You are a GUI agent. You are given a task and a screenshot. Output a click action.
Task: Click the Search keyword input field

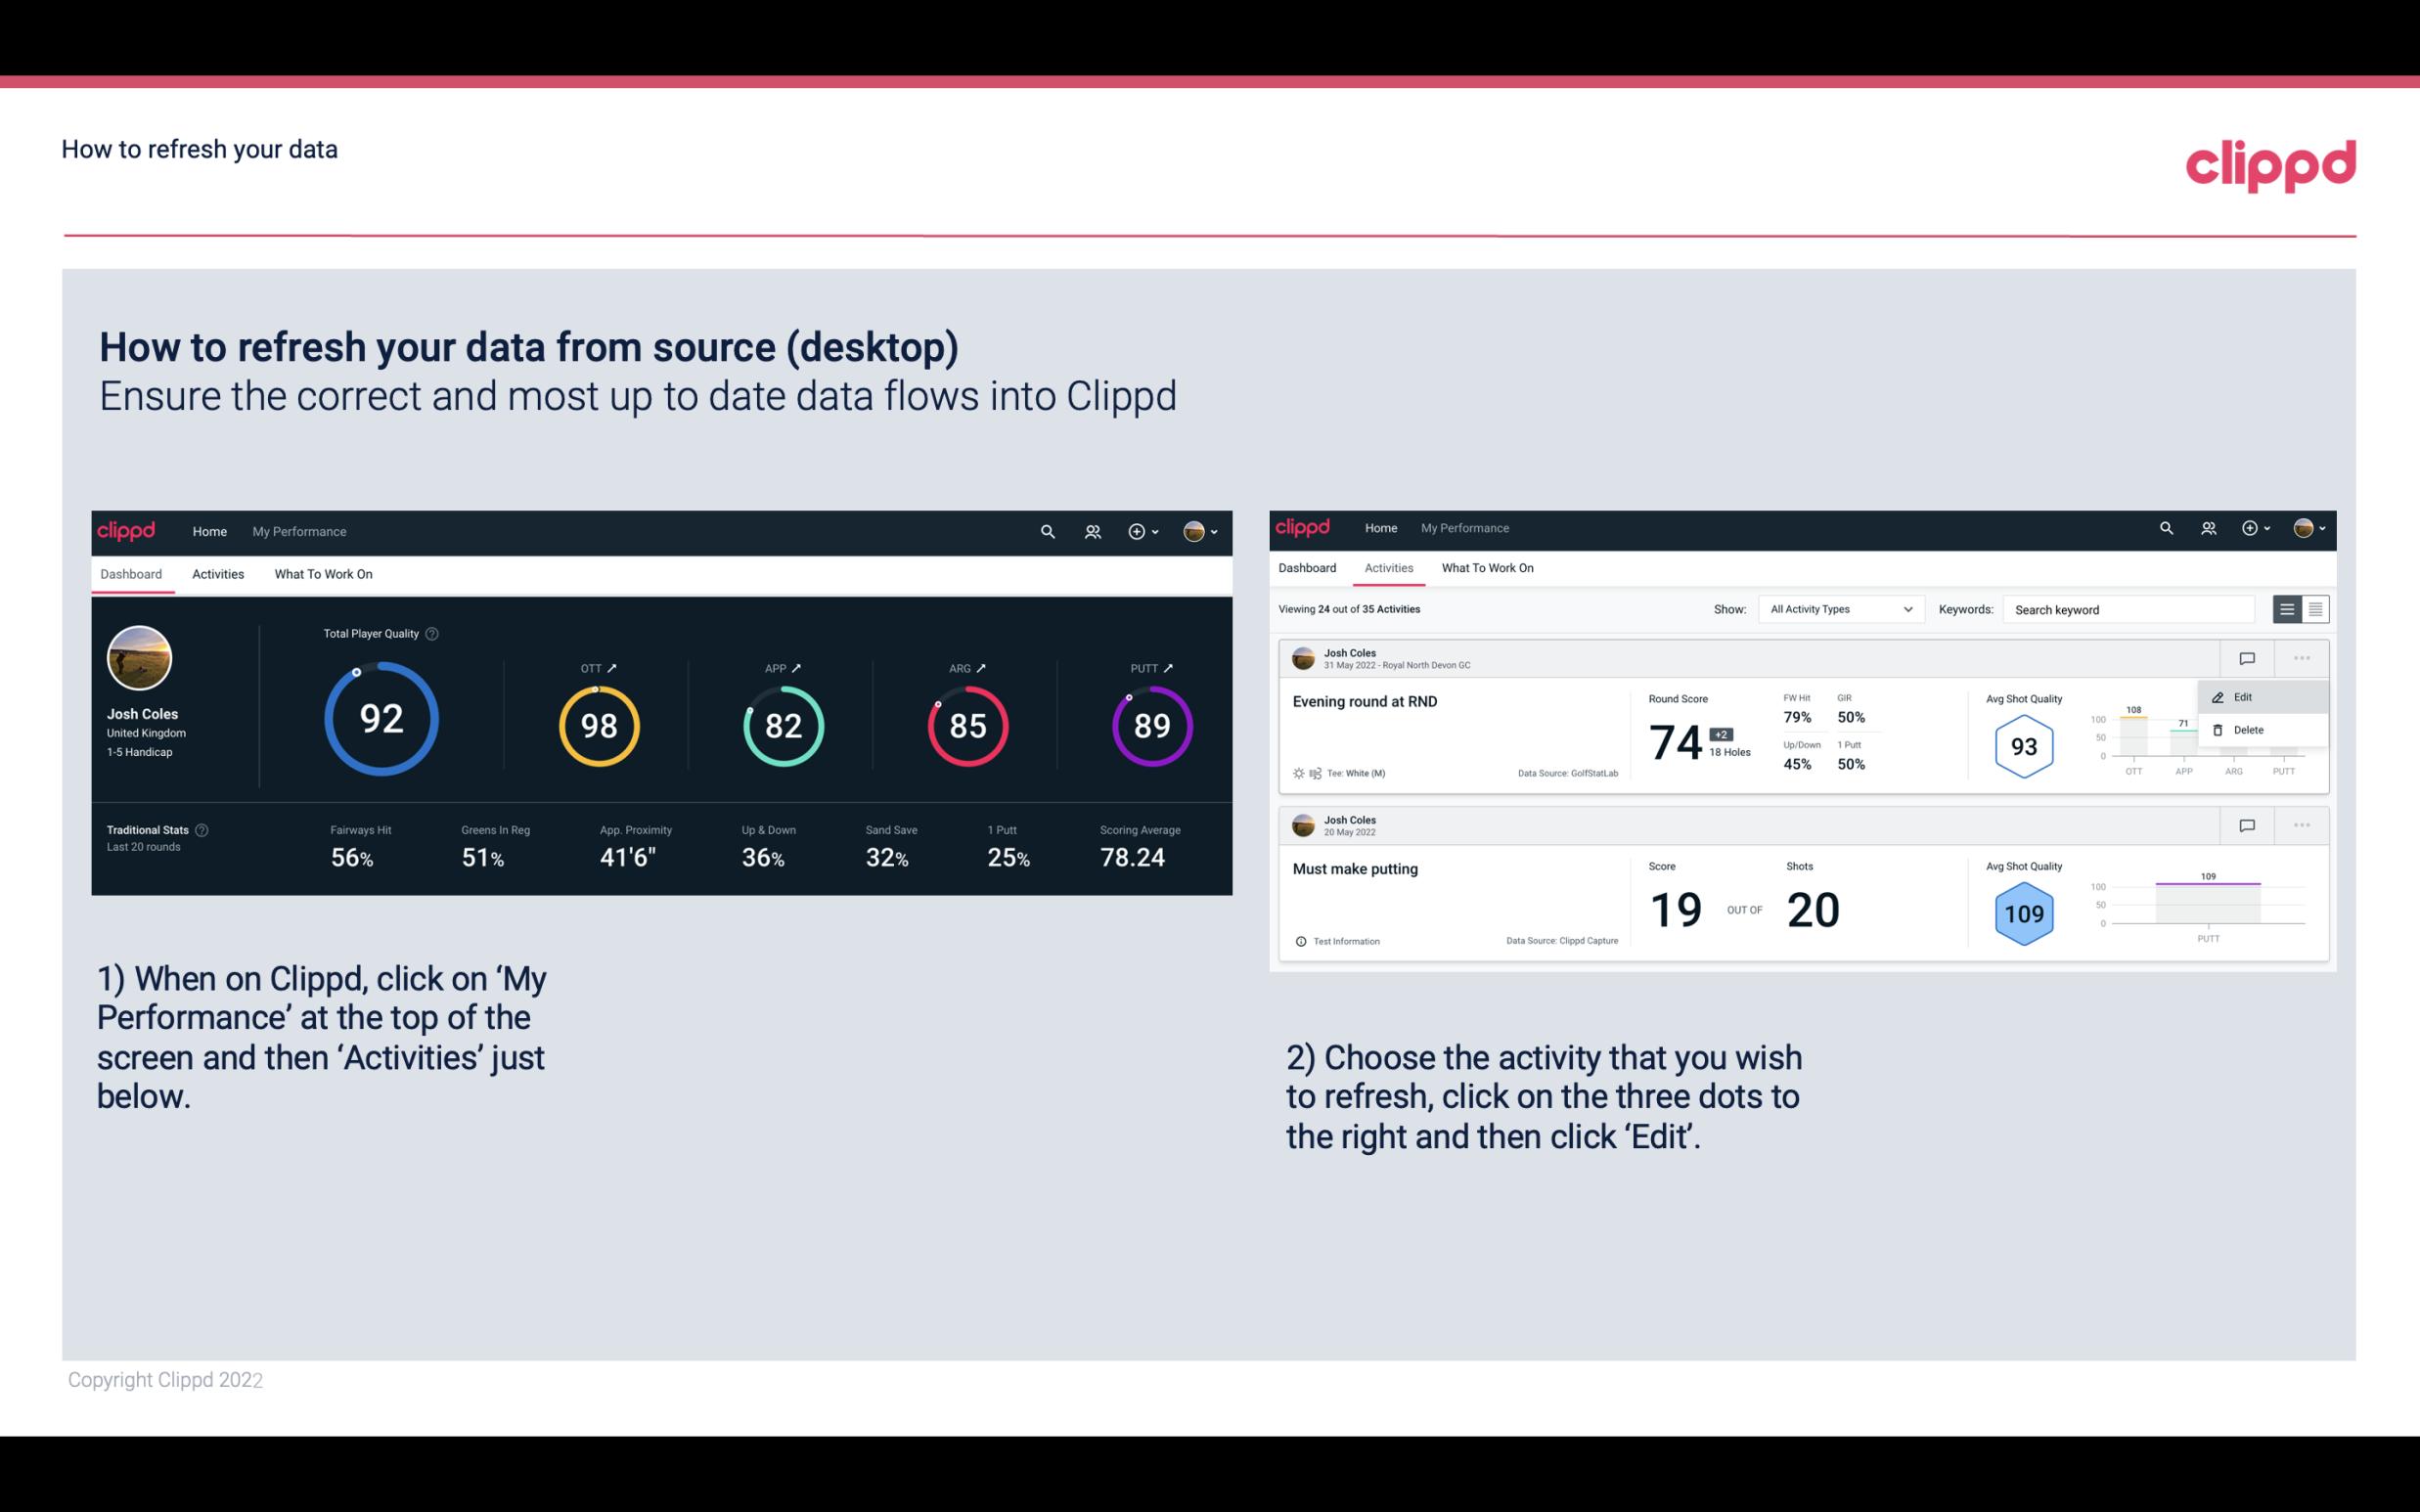[x=2130, y=609]
